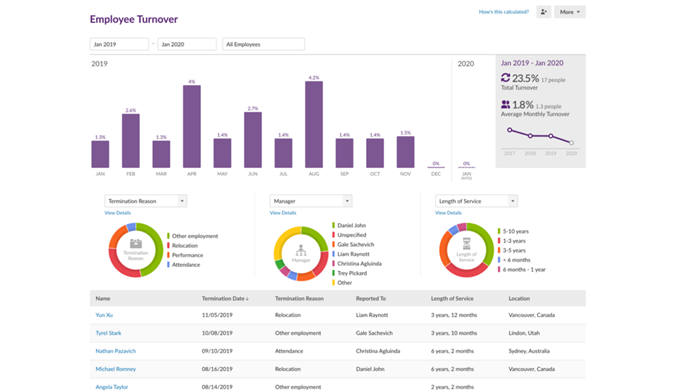This screenshot has width=682, height=391.
Task: Sort by Reported To column header
Action: pos(371,298)
